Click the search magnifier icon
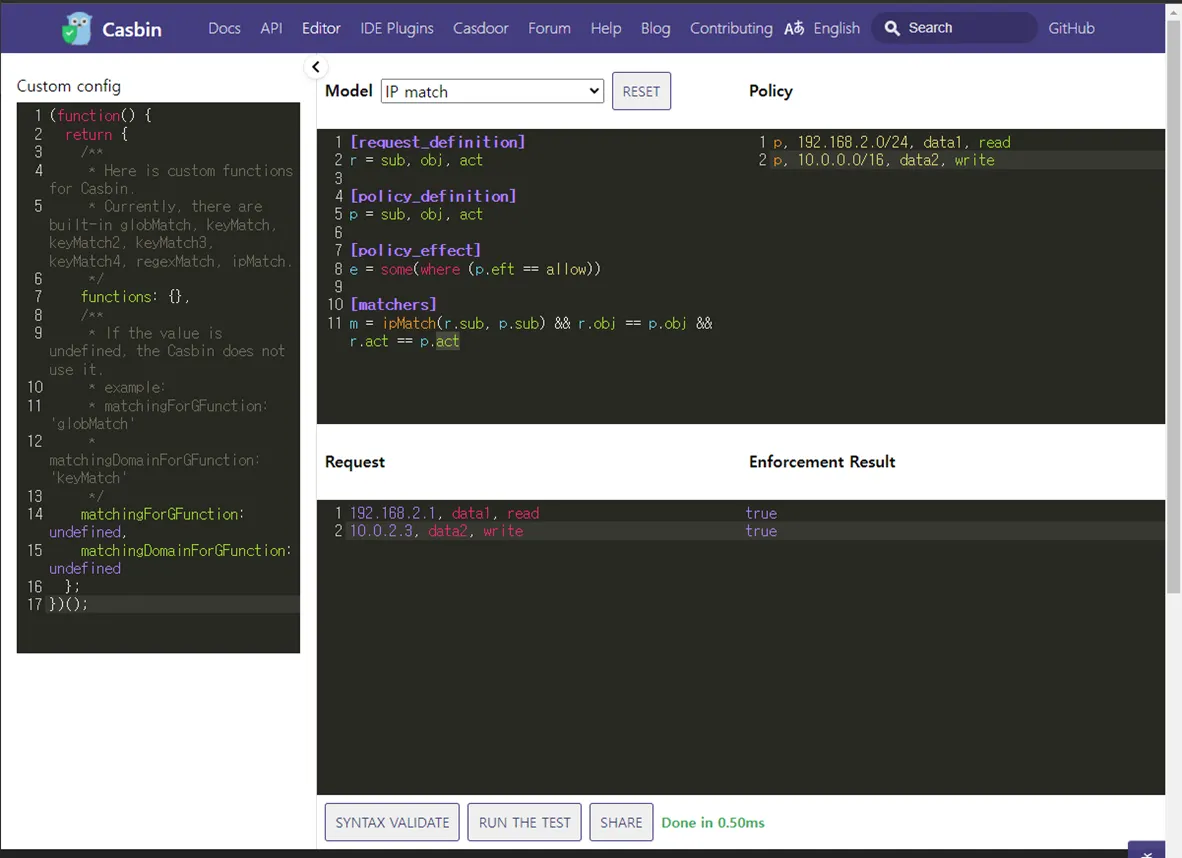 (892, 28)
